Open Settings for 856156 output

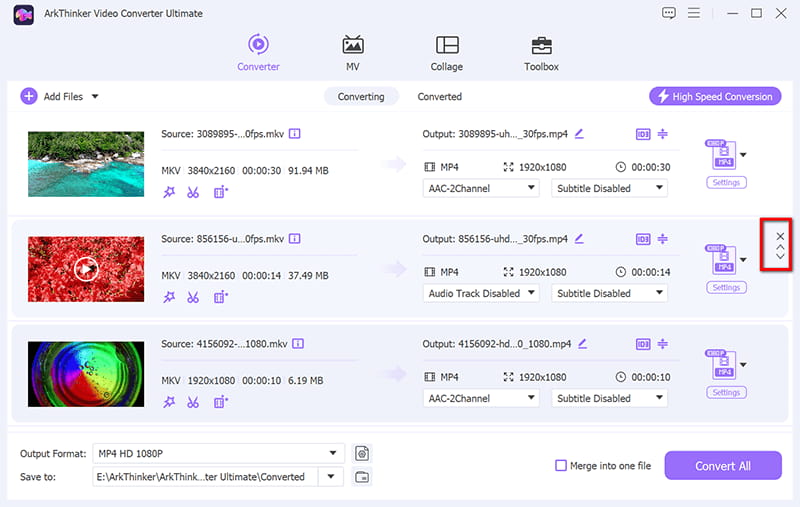tap(726, 287)
